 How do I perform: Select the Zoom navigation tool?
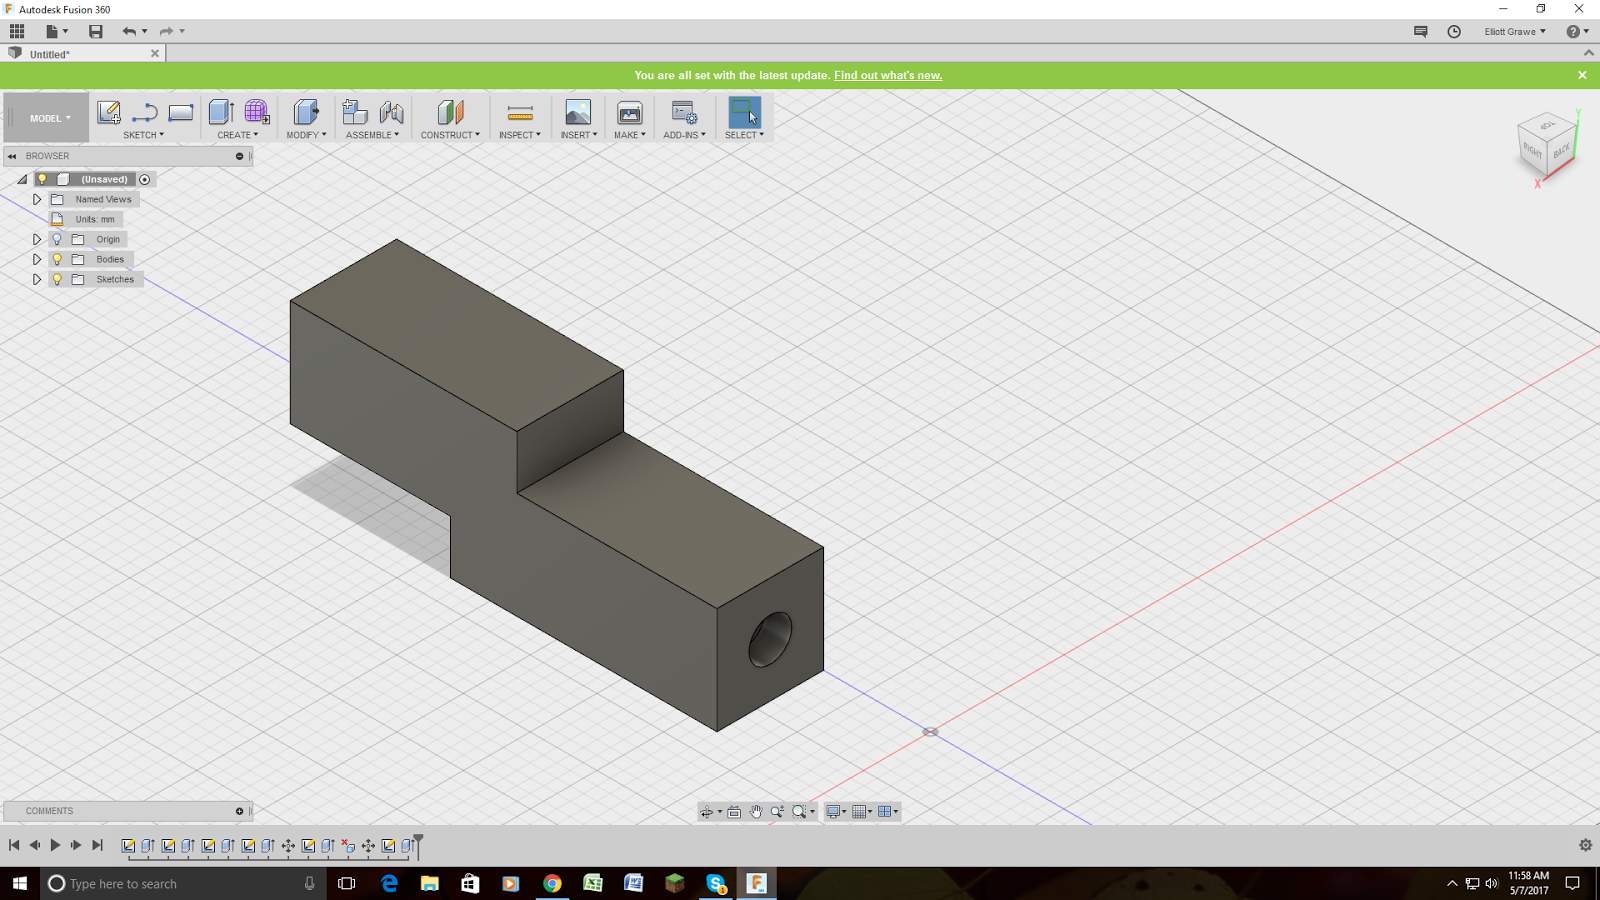coord(777,812)
